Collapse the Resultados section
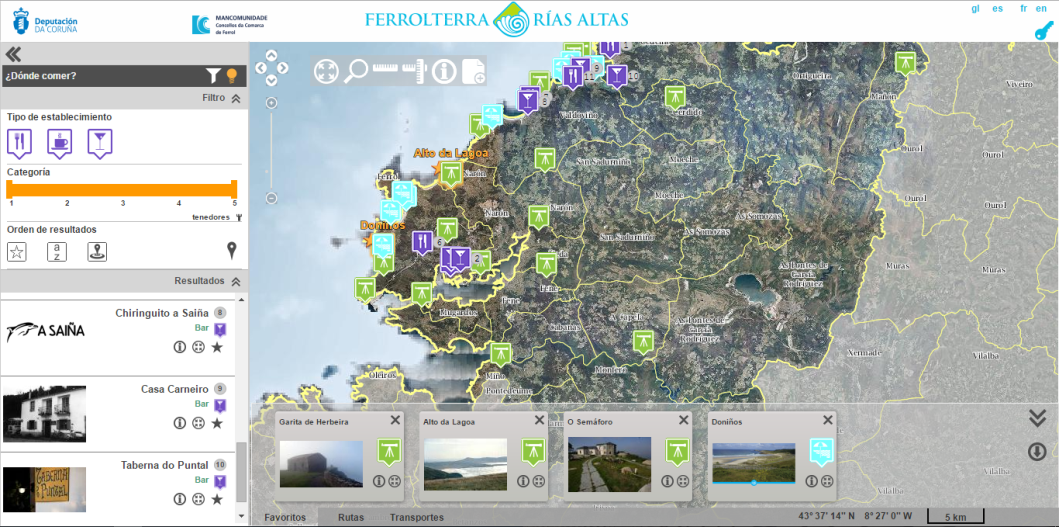The image size is (1059, 527). point(236,281)
